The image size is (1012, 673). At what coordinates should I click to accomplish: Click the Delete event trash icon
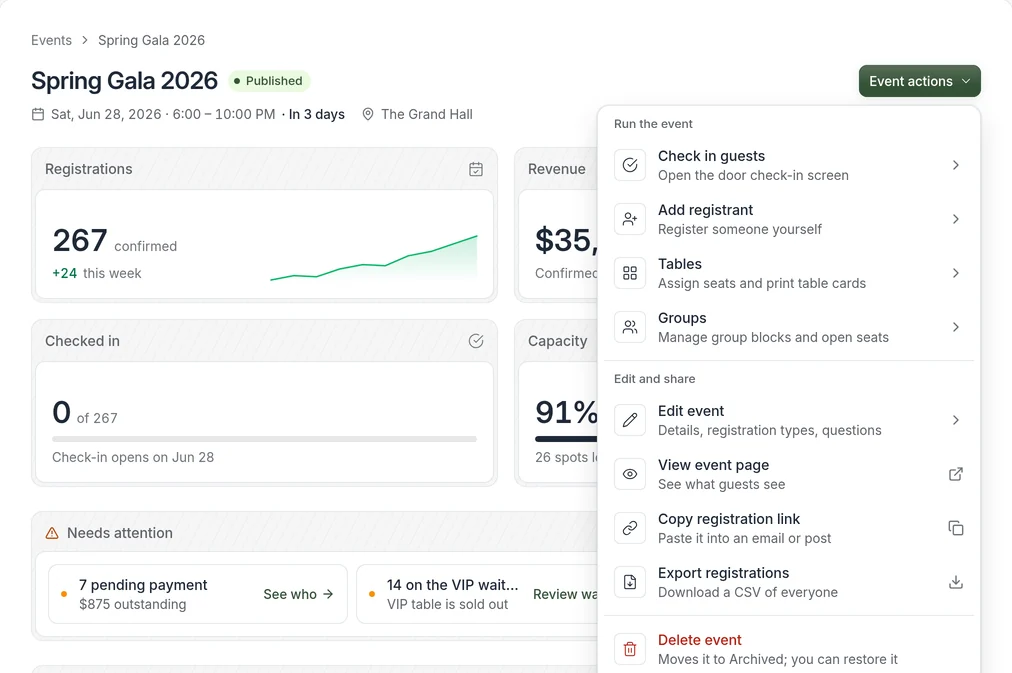[630, 649]
